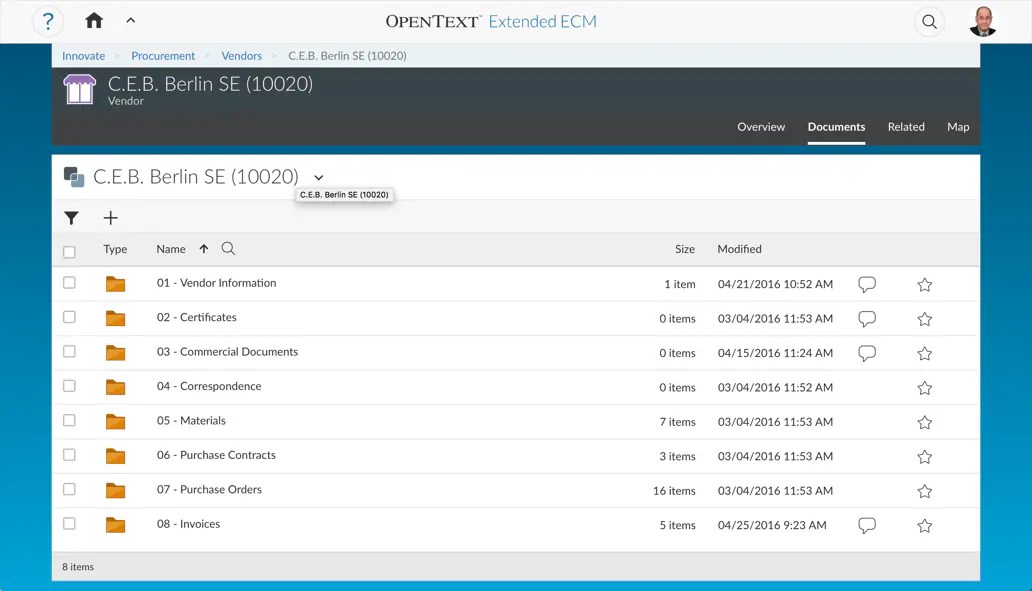
Task: Click the ascending sort arrow on Name
Action: click(x=203, y=248)
